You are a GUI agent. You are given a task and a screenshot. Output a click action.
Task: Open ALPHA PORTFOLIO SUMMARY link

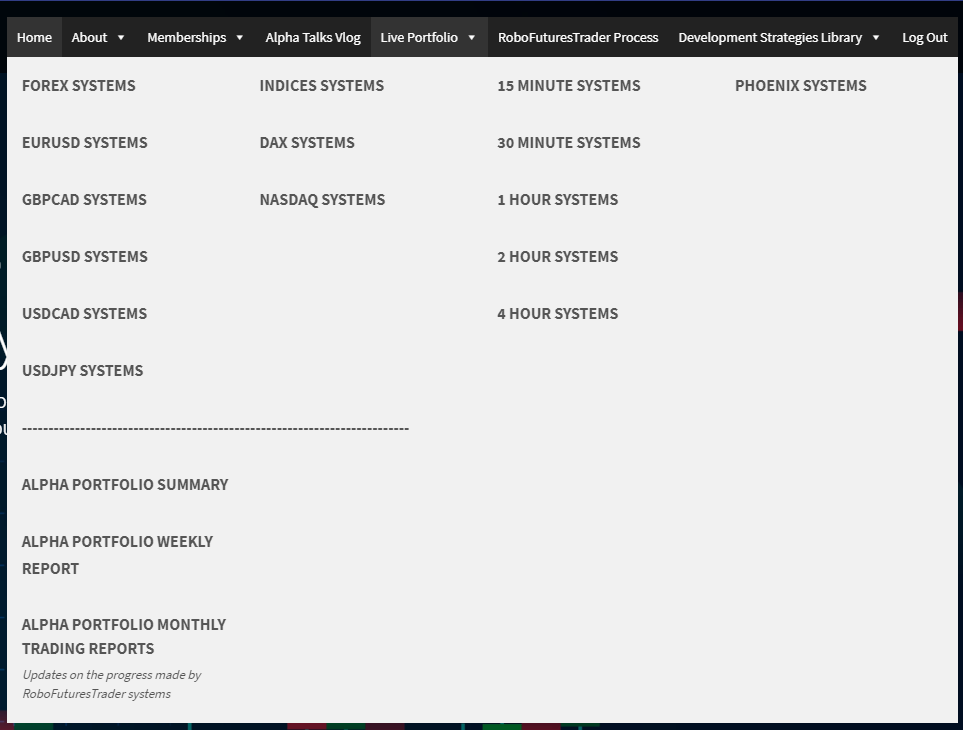pyautogui.click(x=125, y=484)
